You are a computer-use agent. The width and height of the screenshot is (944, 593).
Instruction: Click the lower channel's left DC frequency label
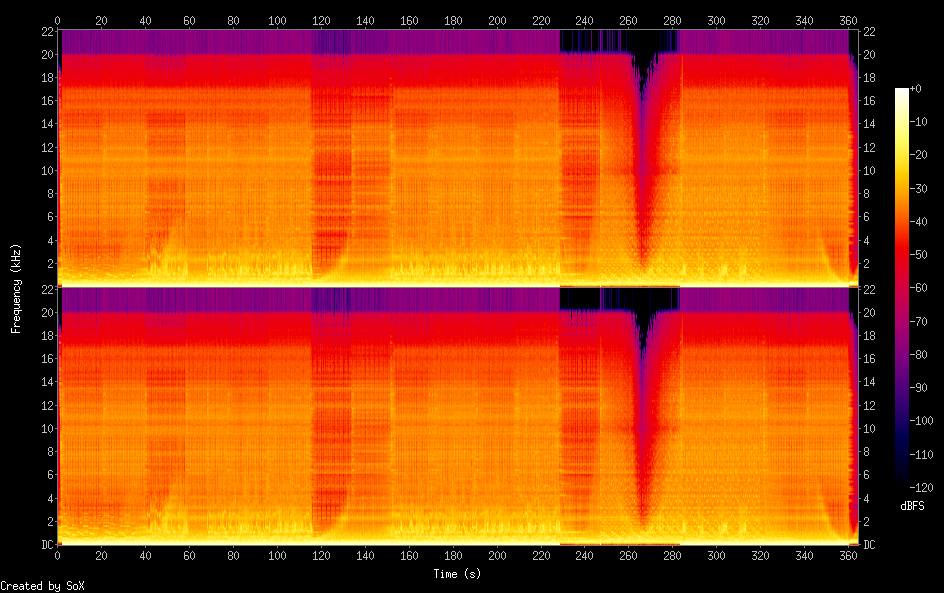click(46, 545)
